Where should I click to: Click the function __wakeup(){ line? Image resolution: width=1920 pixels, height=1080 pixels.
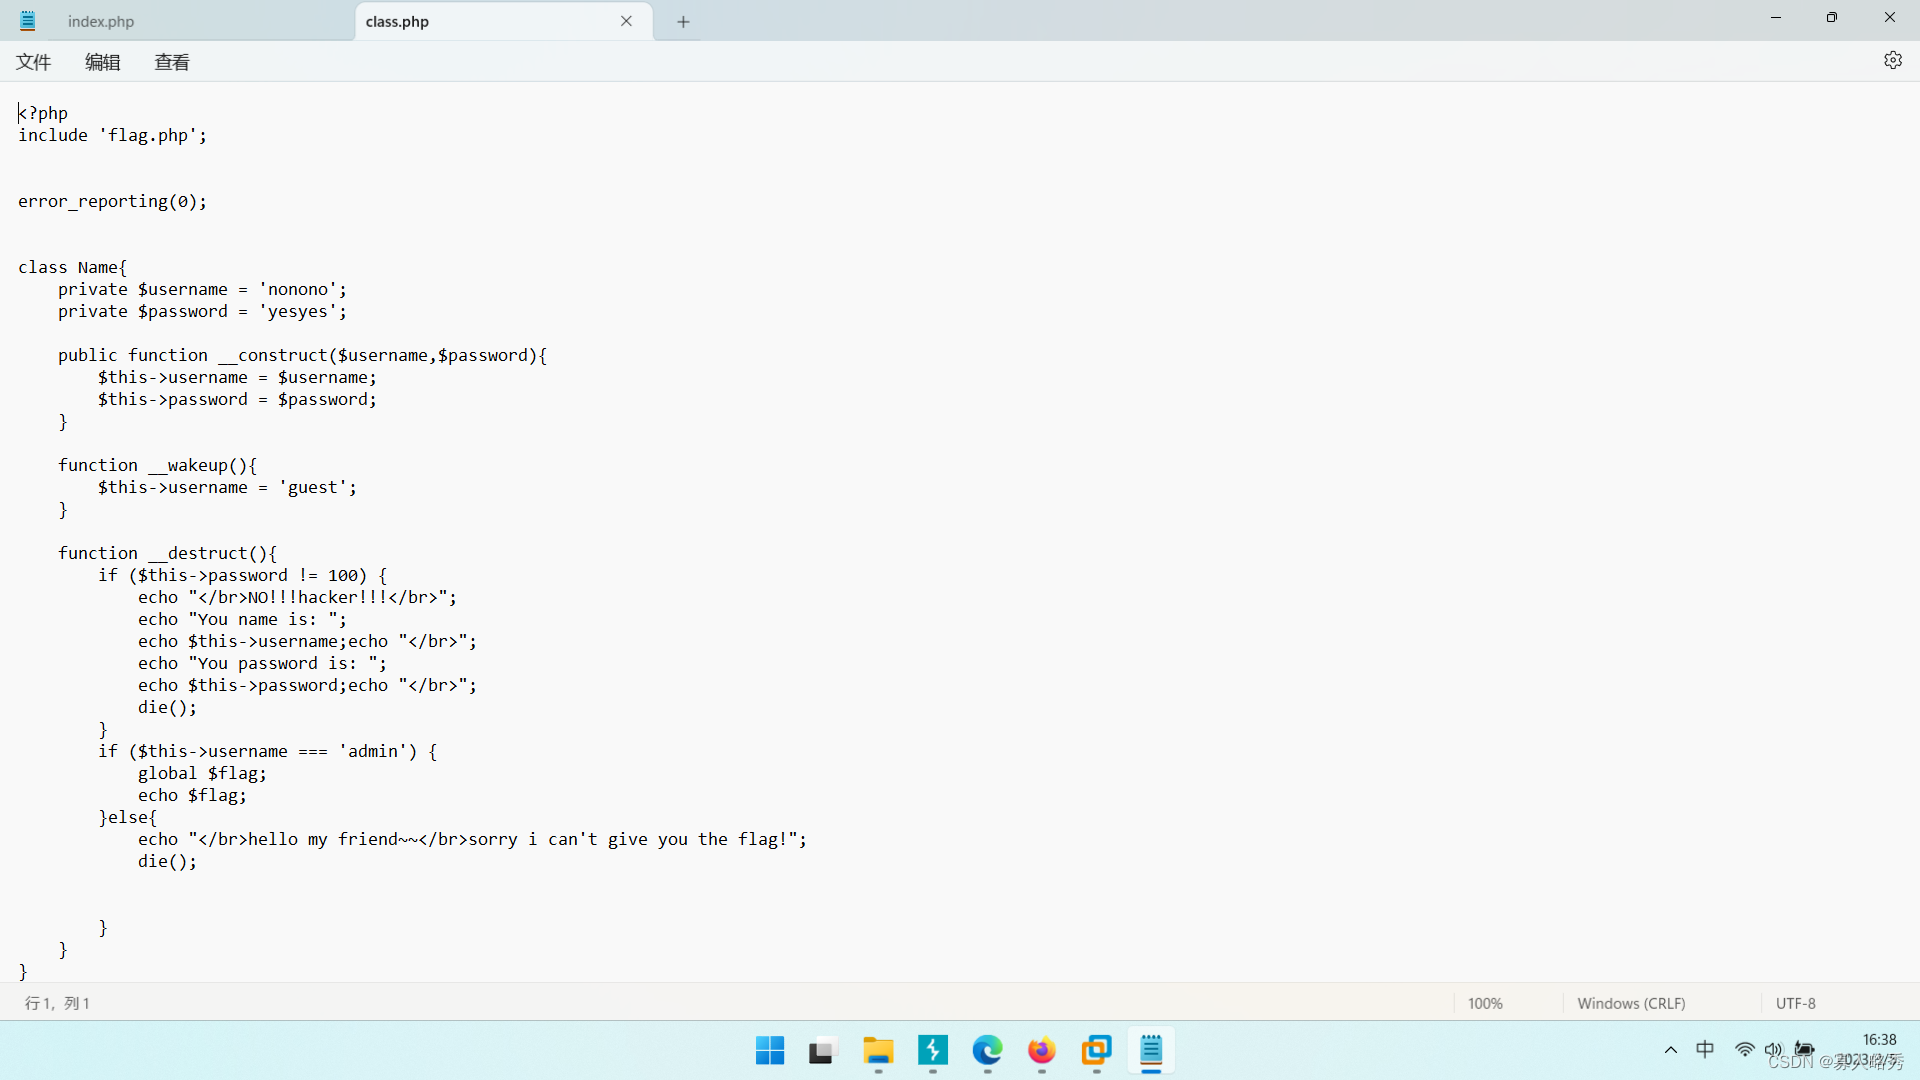[157, 465]
